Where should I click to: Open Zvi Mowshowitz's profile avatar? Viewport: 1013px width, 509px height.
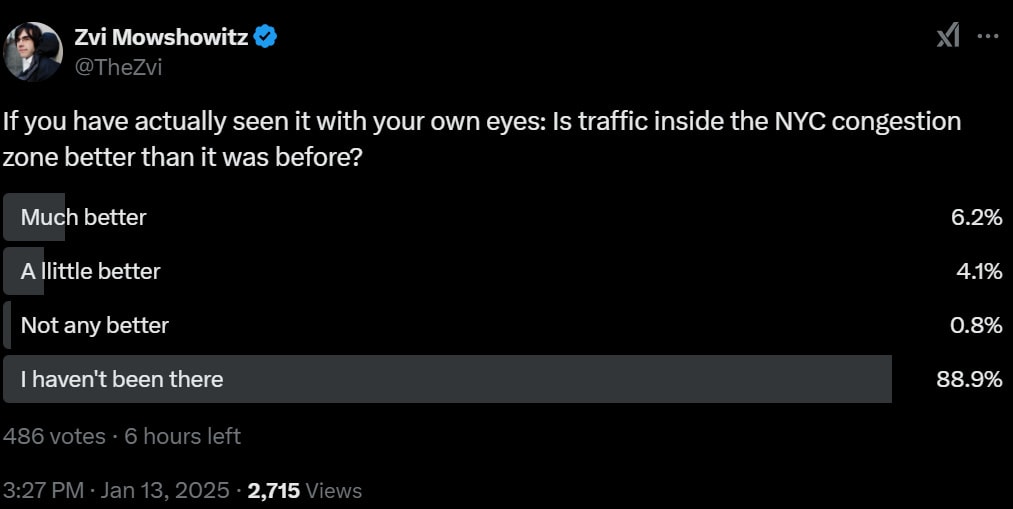[x=33, y=52]
